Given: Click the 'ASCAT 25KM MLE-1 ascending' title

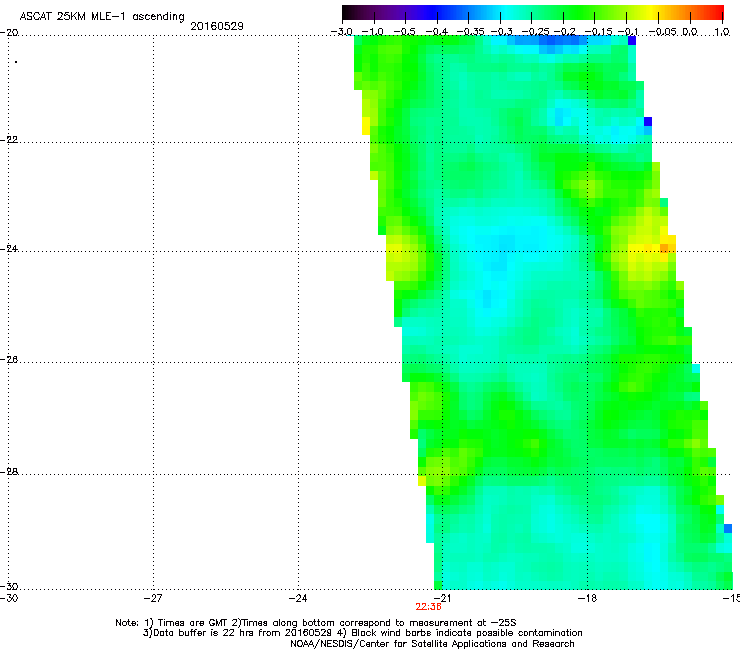Looking at the screenshot, I should 102,17.
